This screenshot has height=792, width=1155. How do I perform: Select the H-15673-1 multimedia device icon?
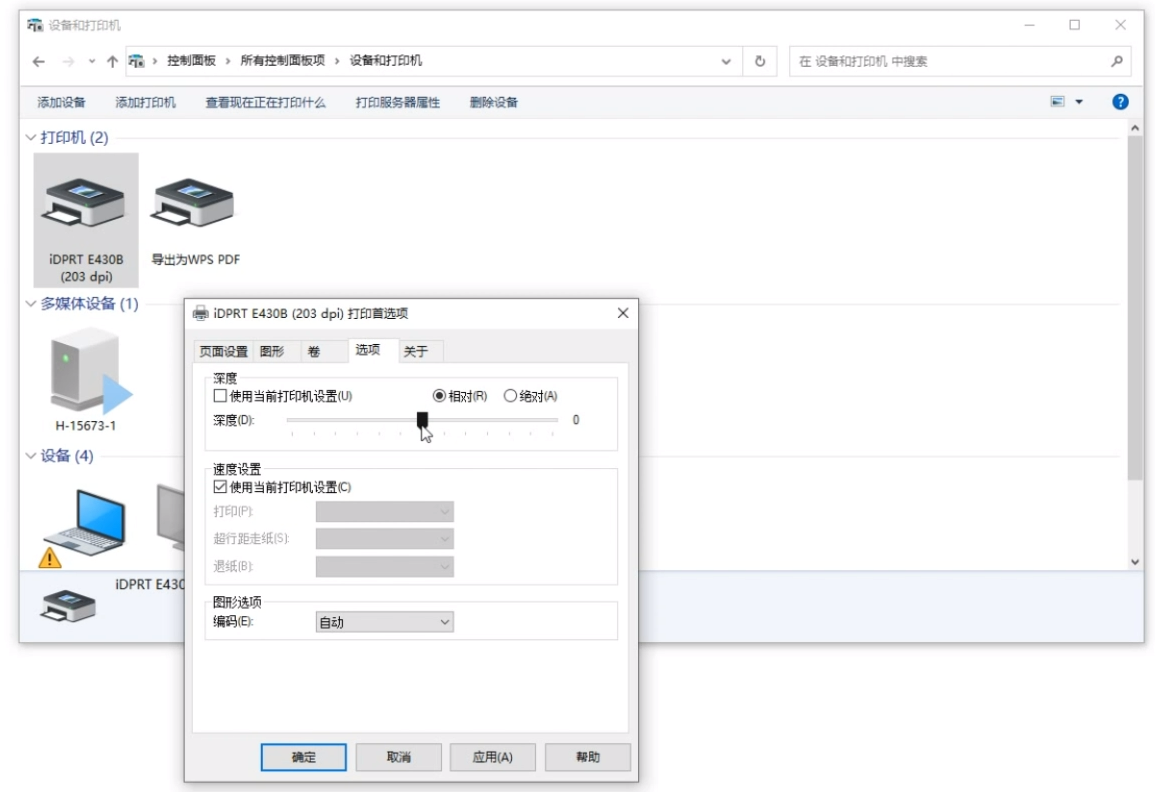pyautogui.click(x=85, y=371)
